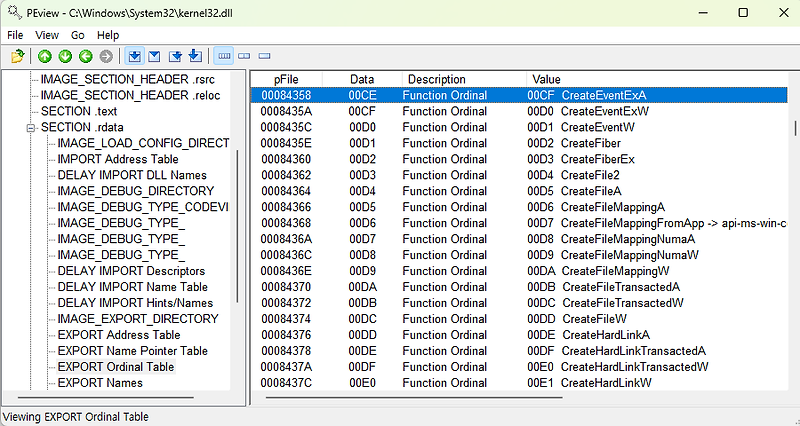The image size is (800, 426).
Task: Select the CreateFiberEx row
Action: (519, 159)
